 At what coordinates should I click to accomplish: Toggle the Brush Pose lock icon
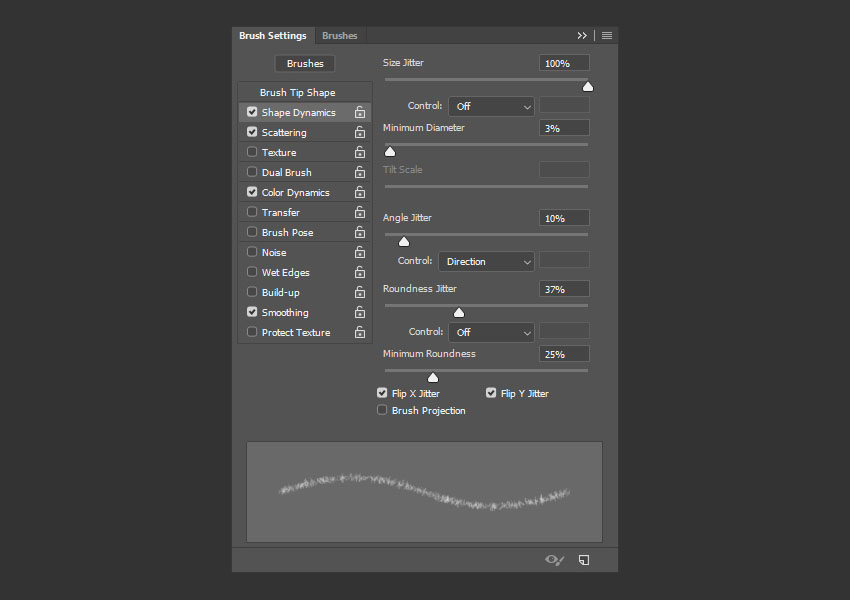(x=360, y=233)
